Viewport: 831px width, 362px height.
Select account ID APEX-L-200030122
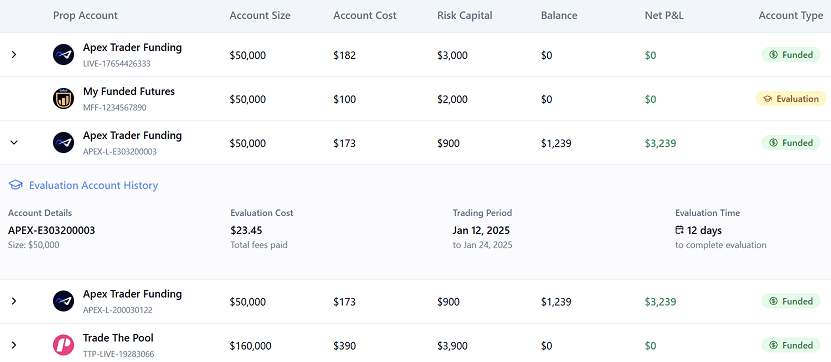[118, 310]
